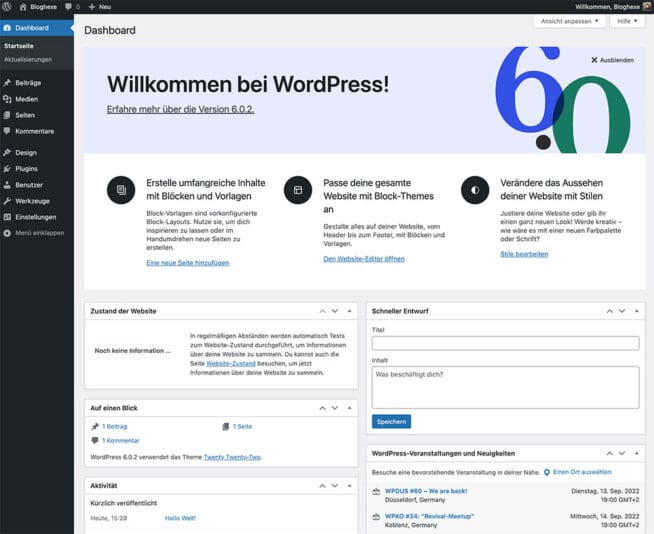Screen dimensions: 654x534
Task: Open WPKO #34 Revival-Meetup event link
Action: [x=429, y=516]
